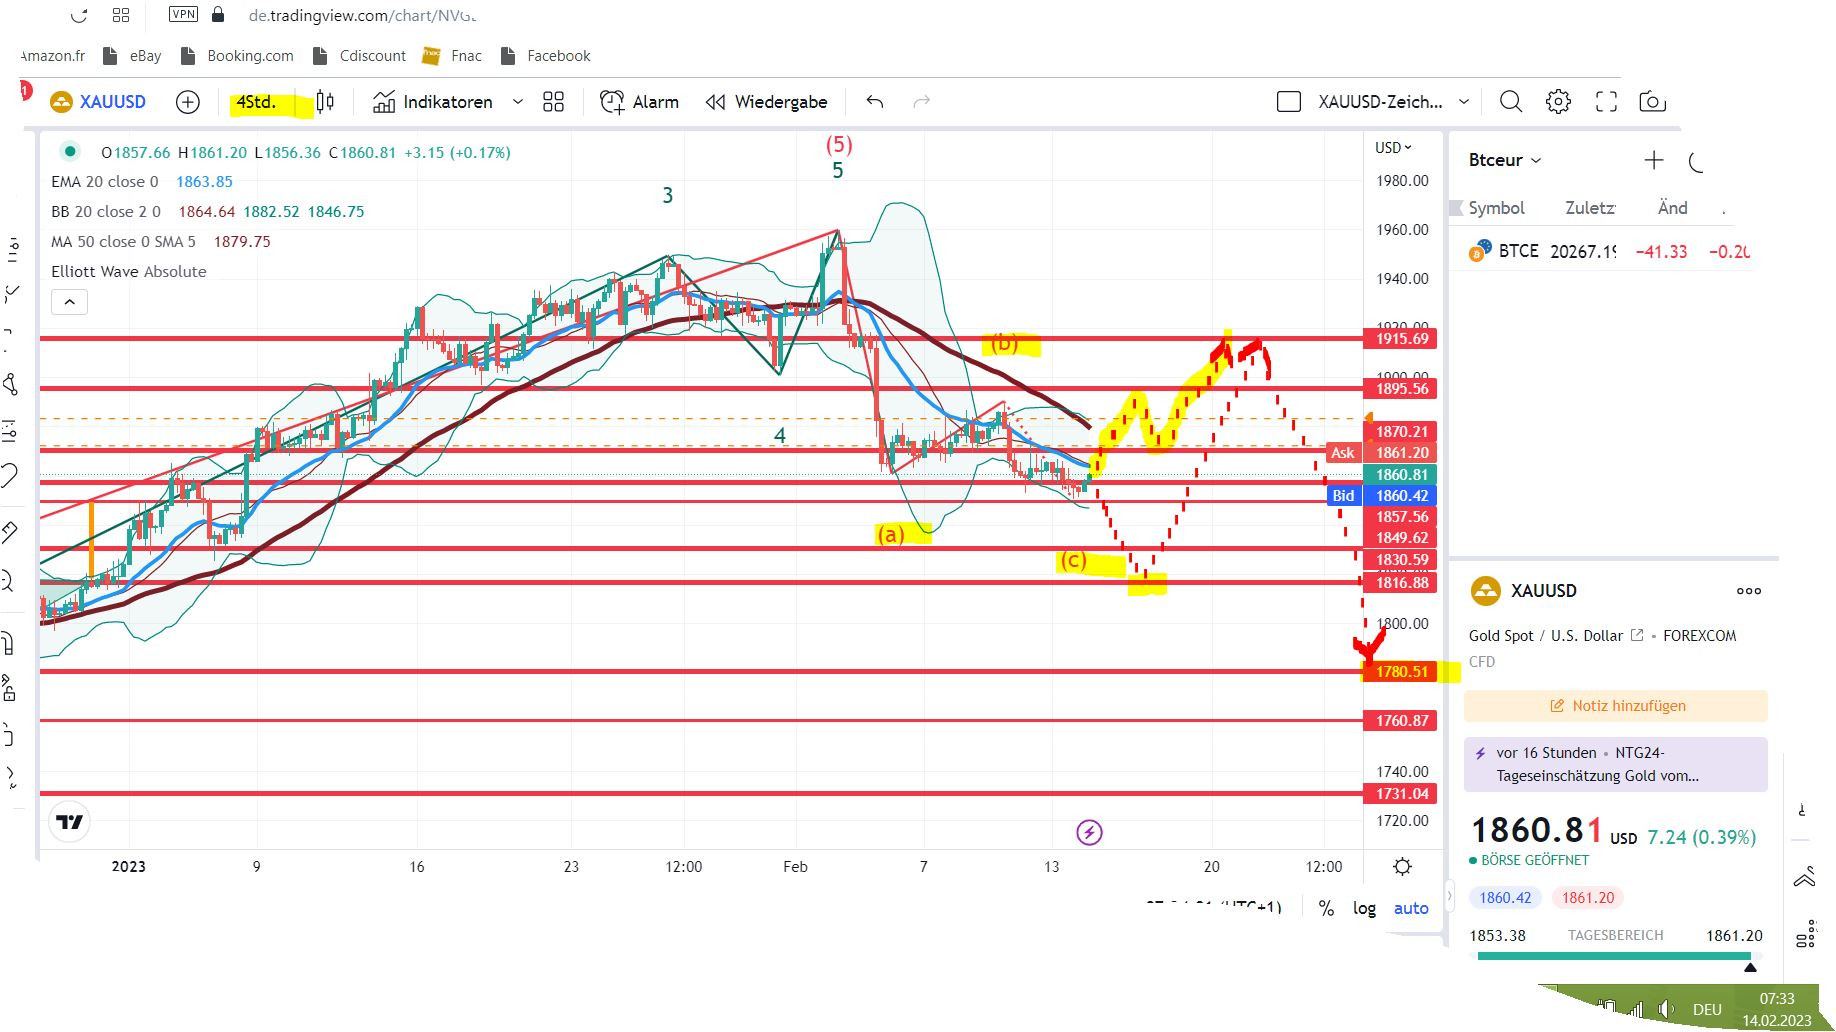Redo action arrow

[922, 102]
